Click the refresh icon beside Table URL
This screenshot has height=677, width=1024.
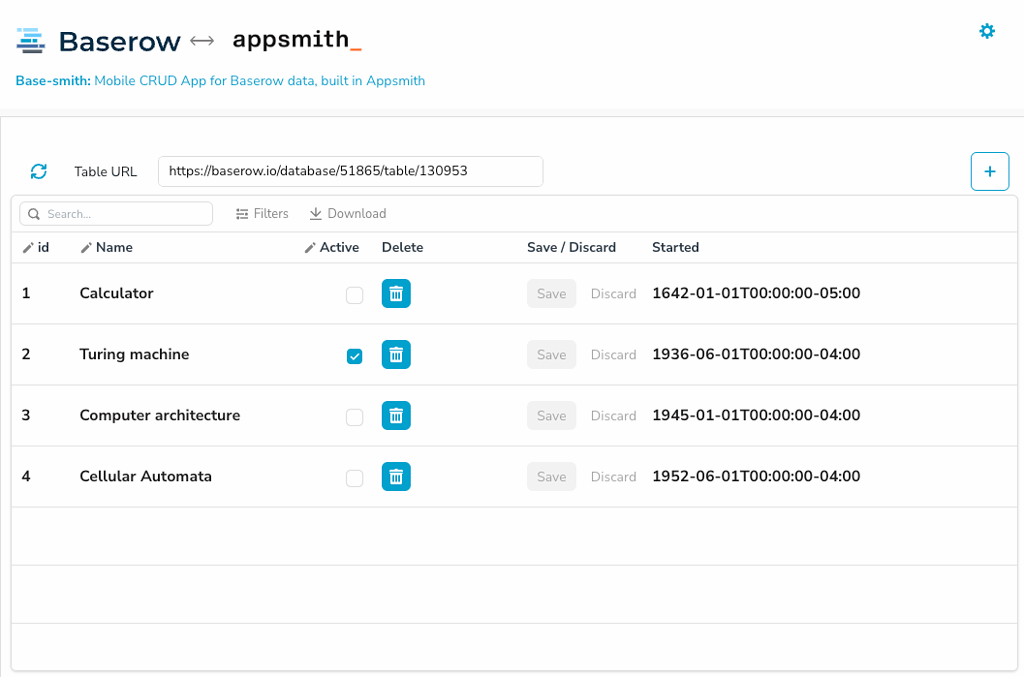pos(38,171)
